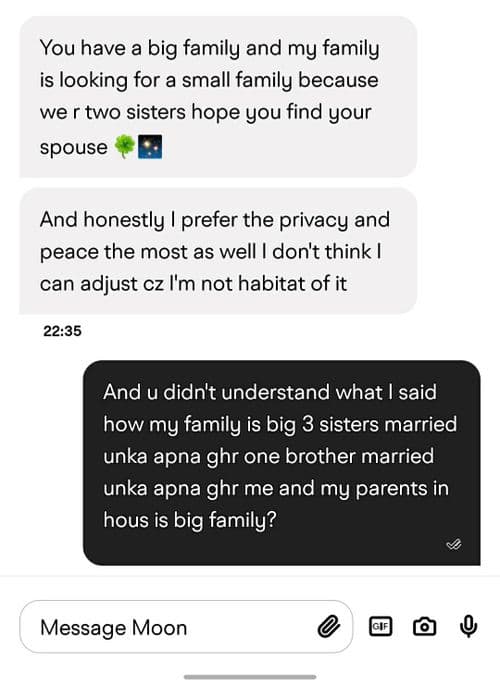Viewport: 500px width, 686px height.
Task: Click the night sky stars emoji
Action: pos(150,147)
